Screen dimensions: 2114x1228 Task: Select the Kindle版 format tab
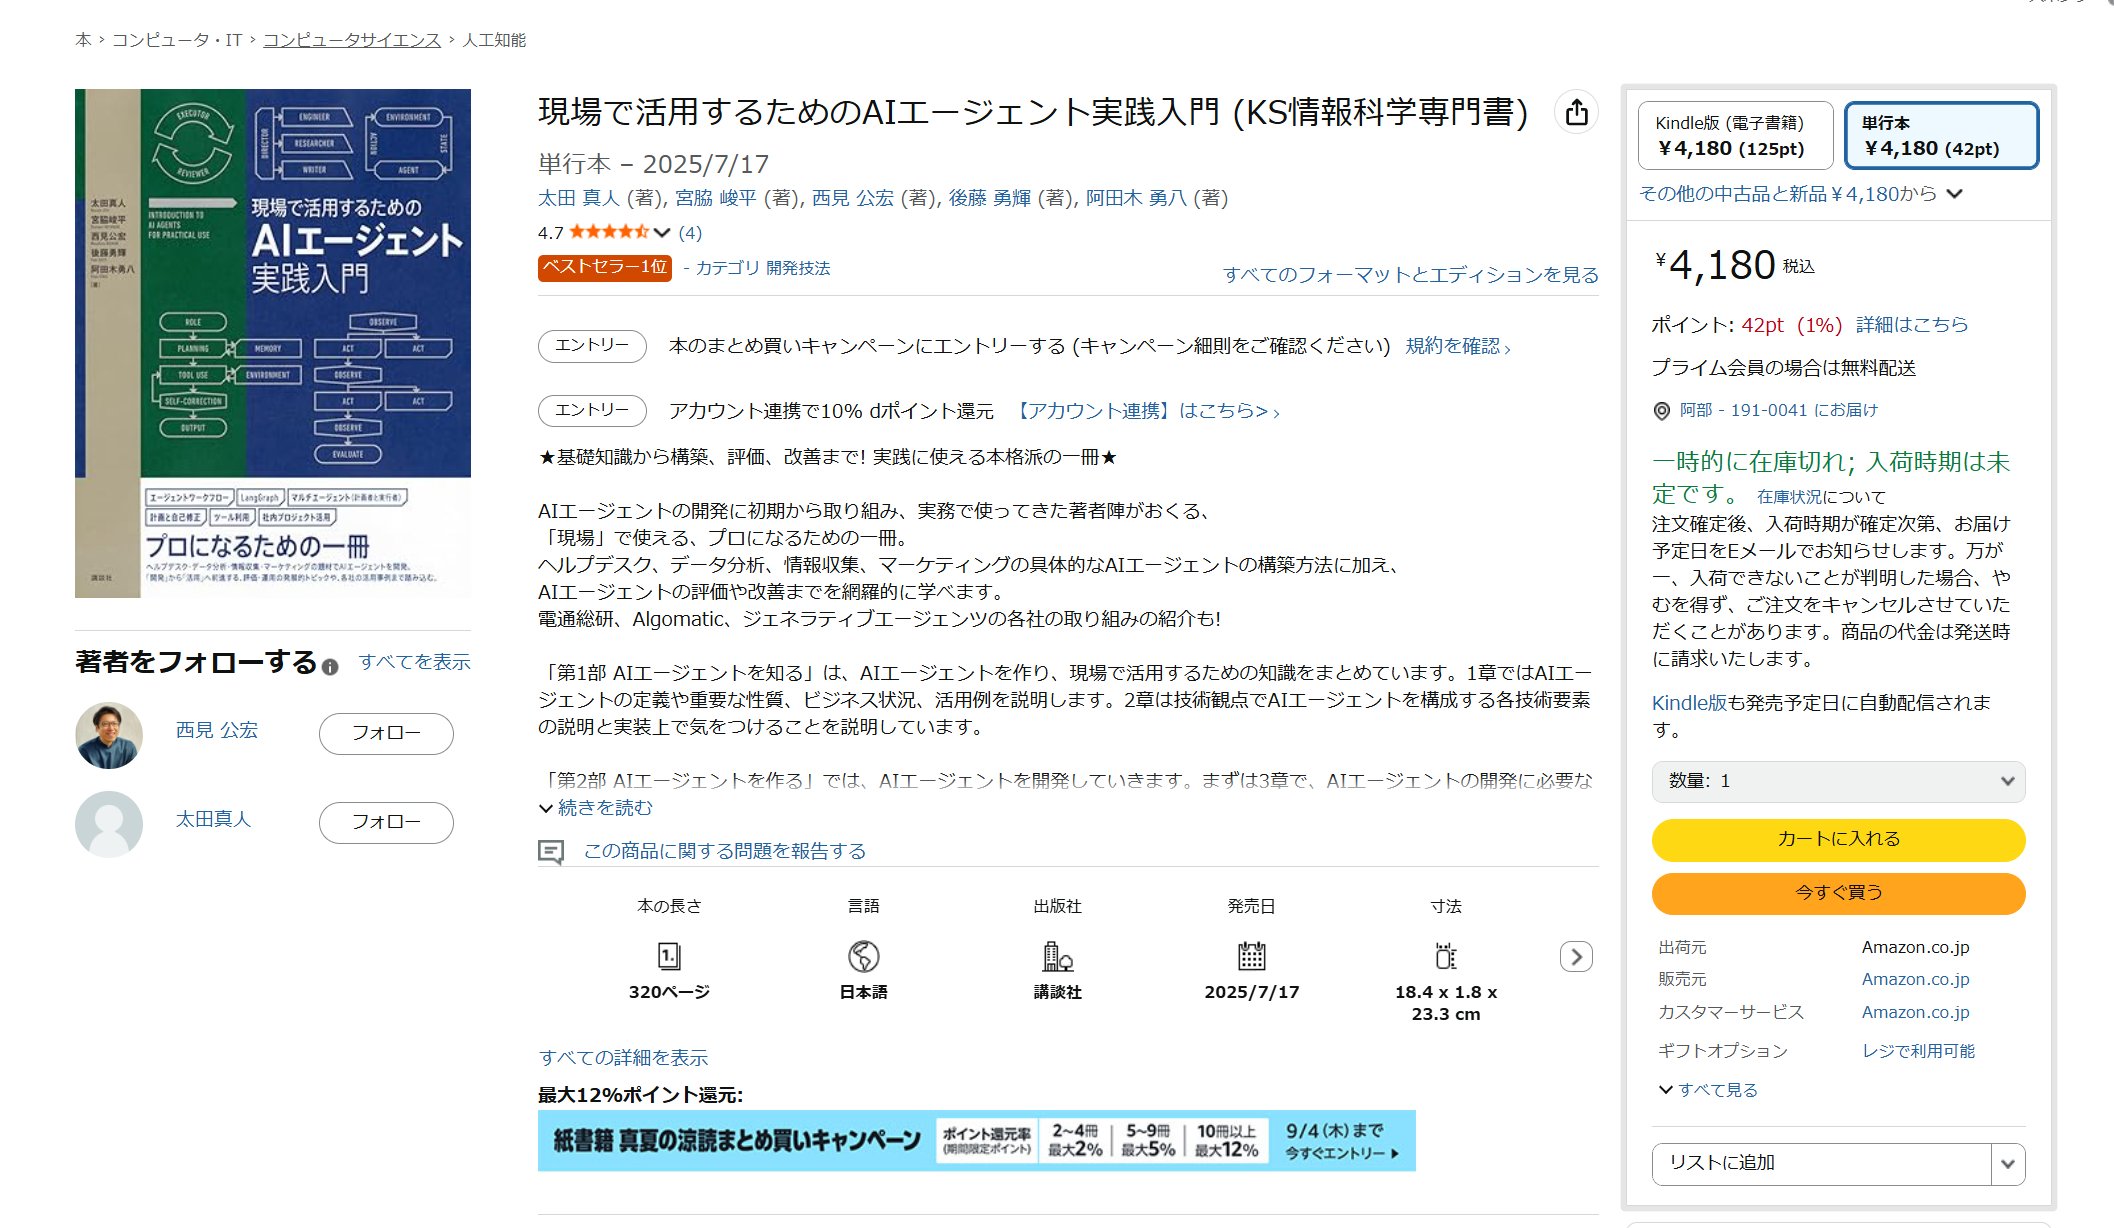1735,136
